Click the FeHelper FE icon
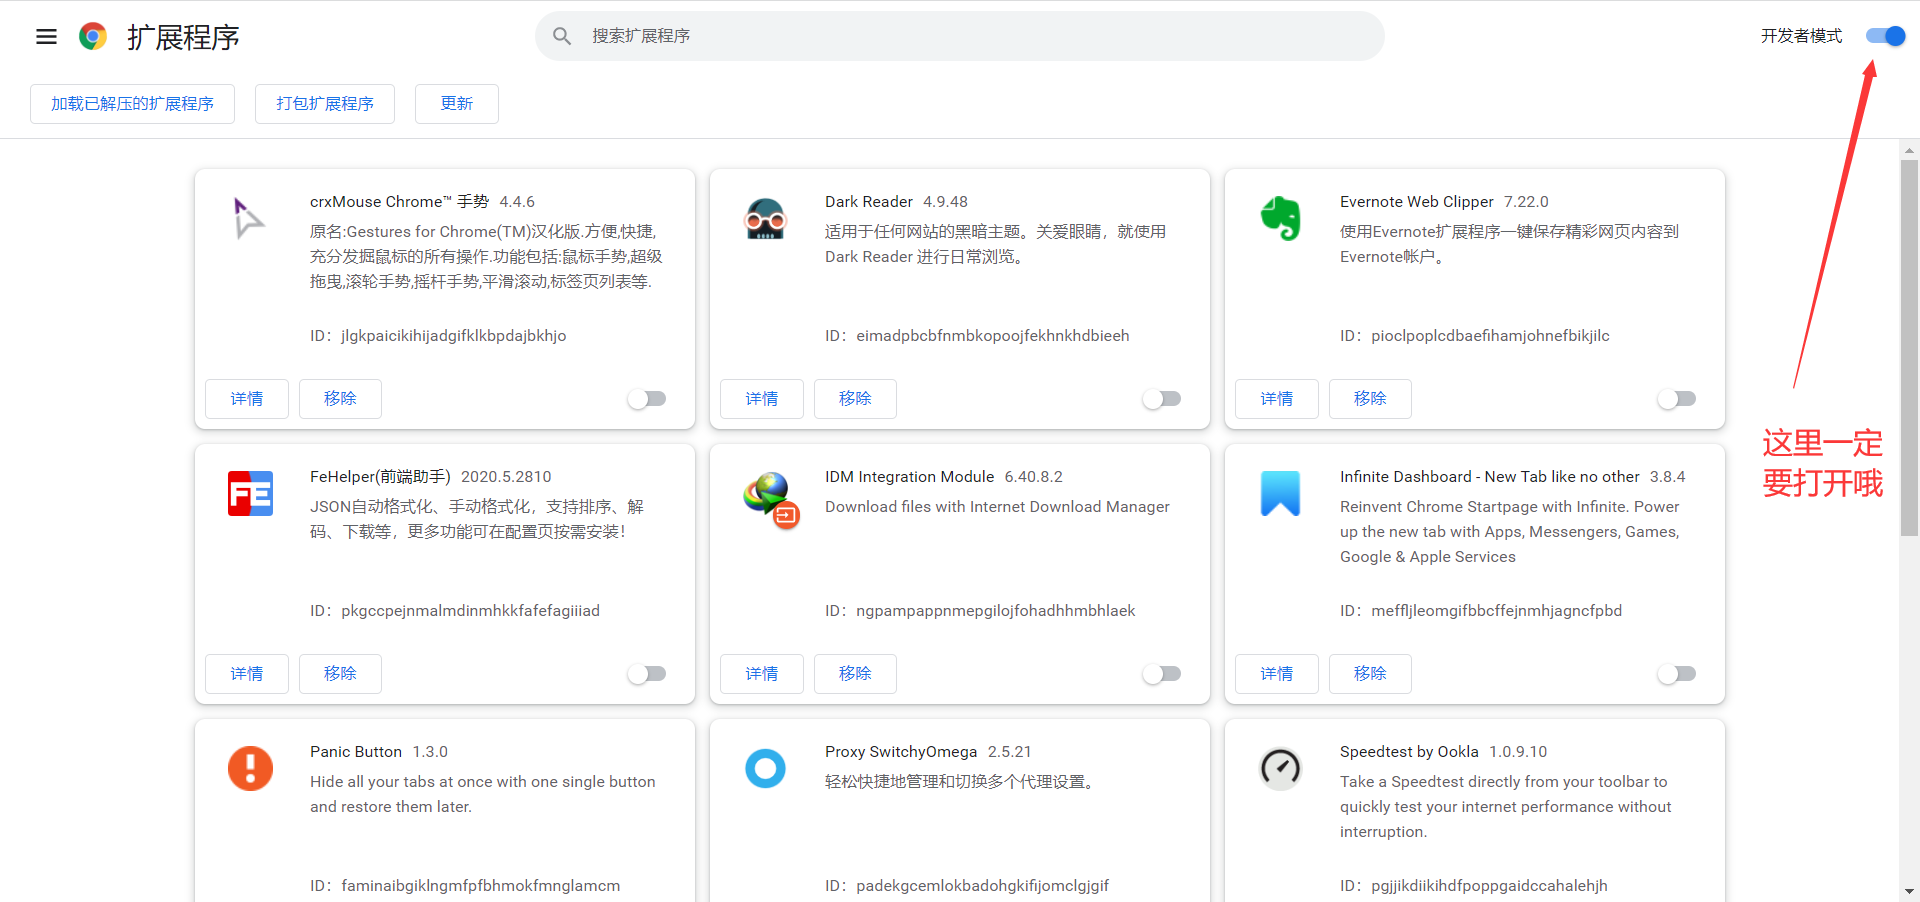Screen dimensions: 1920x902 (x=250, y=493)
